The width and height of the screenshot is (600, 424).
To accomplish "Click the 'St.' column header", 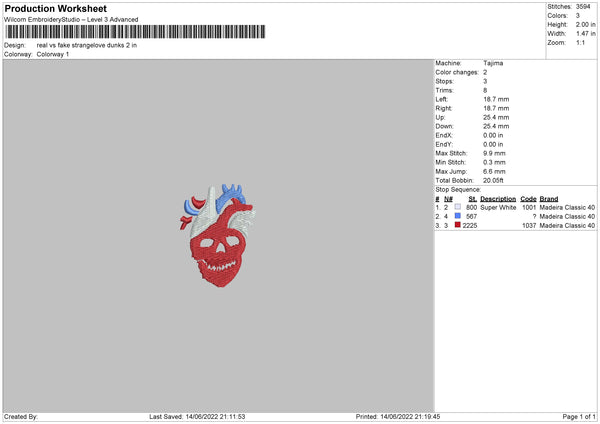I will pyautogui.click(x=473, y=199).
